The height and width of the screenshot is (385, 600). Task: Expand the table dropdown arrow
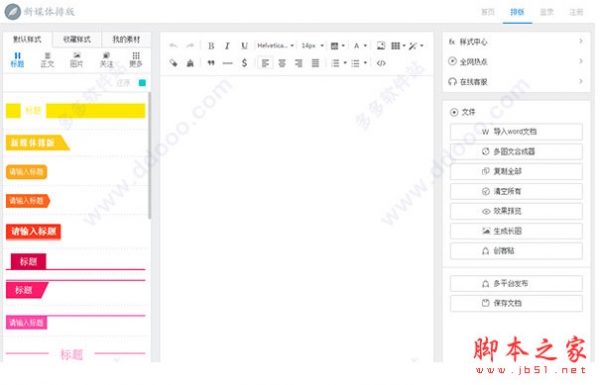coord(404,46)
